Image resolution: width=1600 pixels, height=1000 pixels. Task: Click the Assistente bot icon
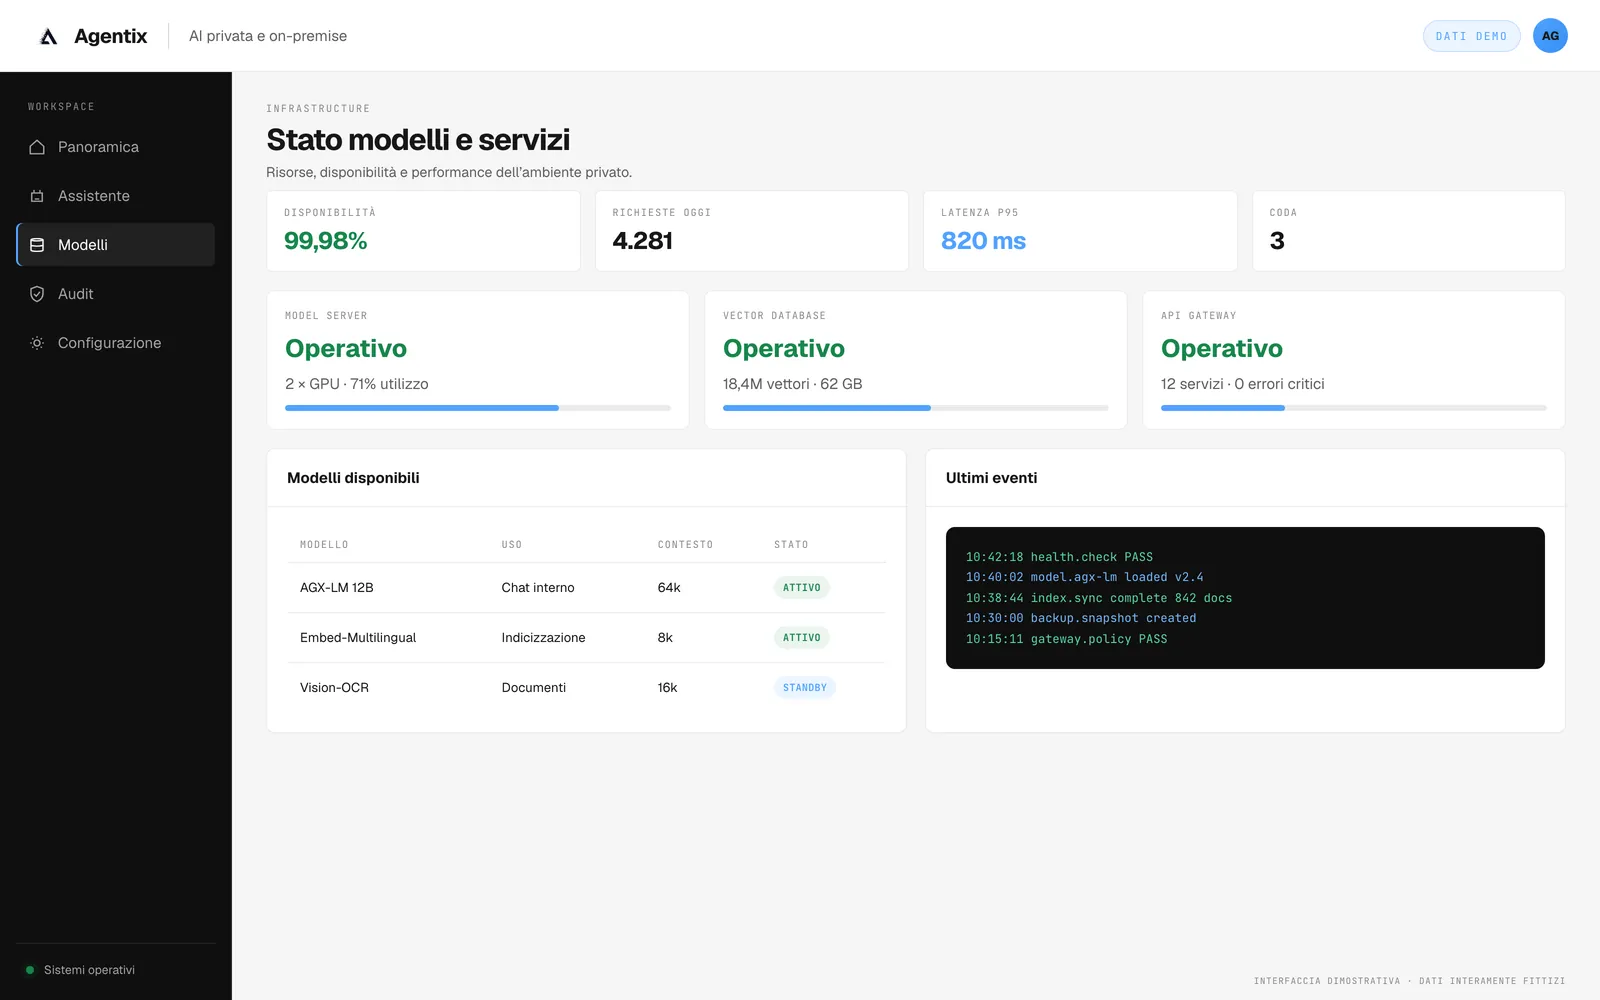[37, 196]
